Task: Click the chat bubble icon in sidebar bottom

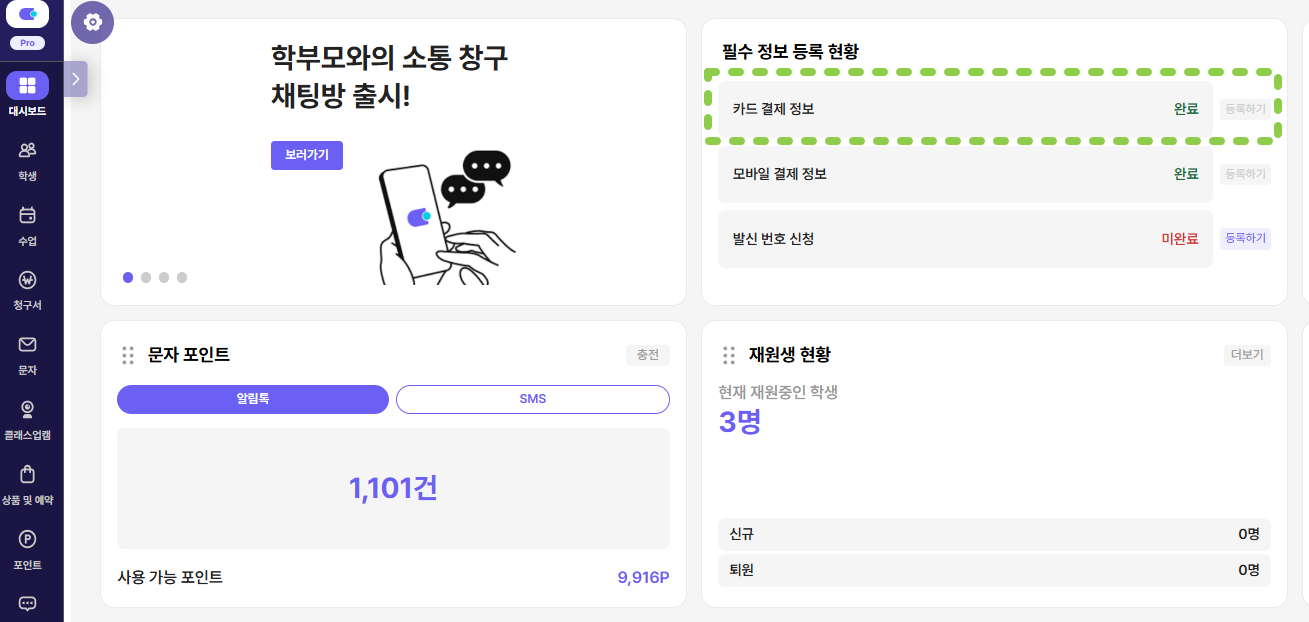Action: (27, 604)
